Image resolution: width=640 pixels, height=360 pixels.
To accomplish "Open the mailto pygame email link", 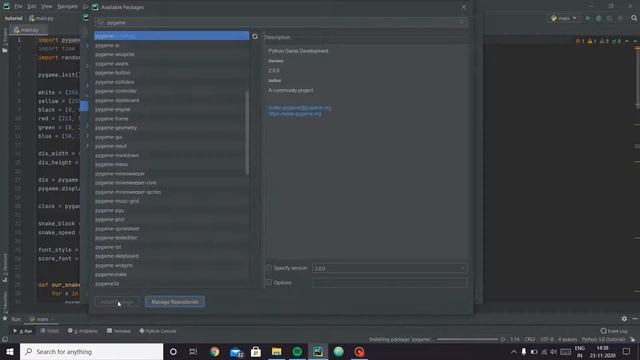I will pyautogui.click(x=300, y=108).
